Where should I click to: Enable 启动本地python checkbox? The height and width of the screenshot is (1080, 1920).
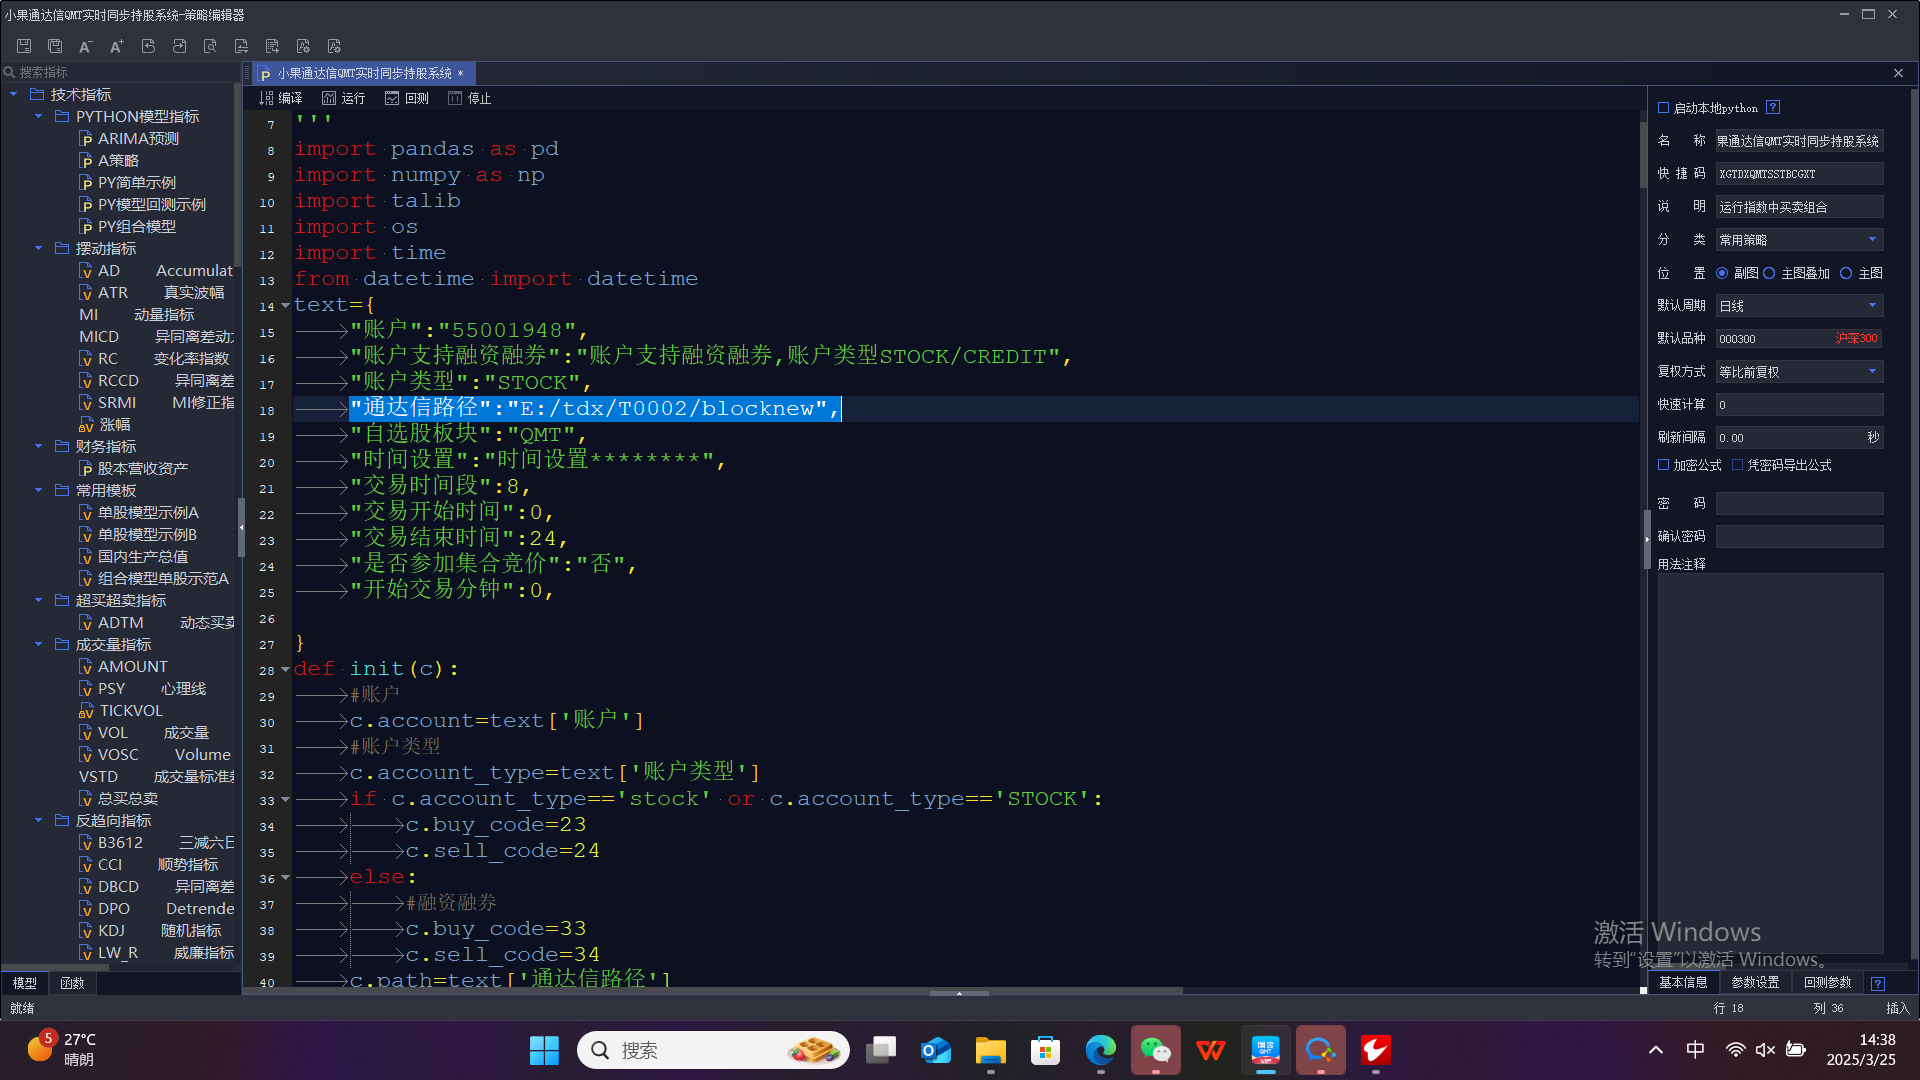(x=1664, y=108)
